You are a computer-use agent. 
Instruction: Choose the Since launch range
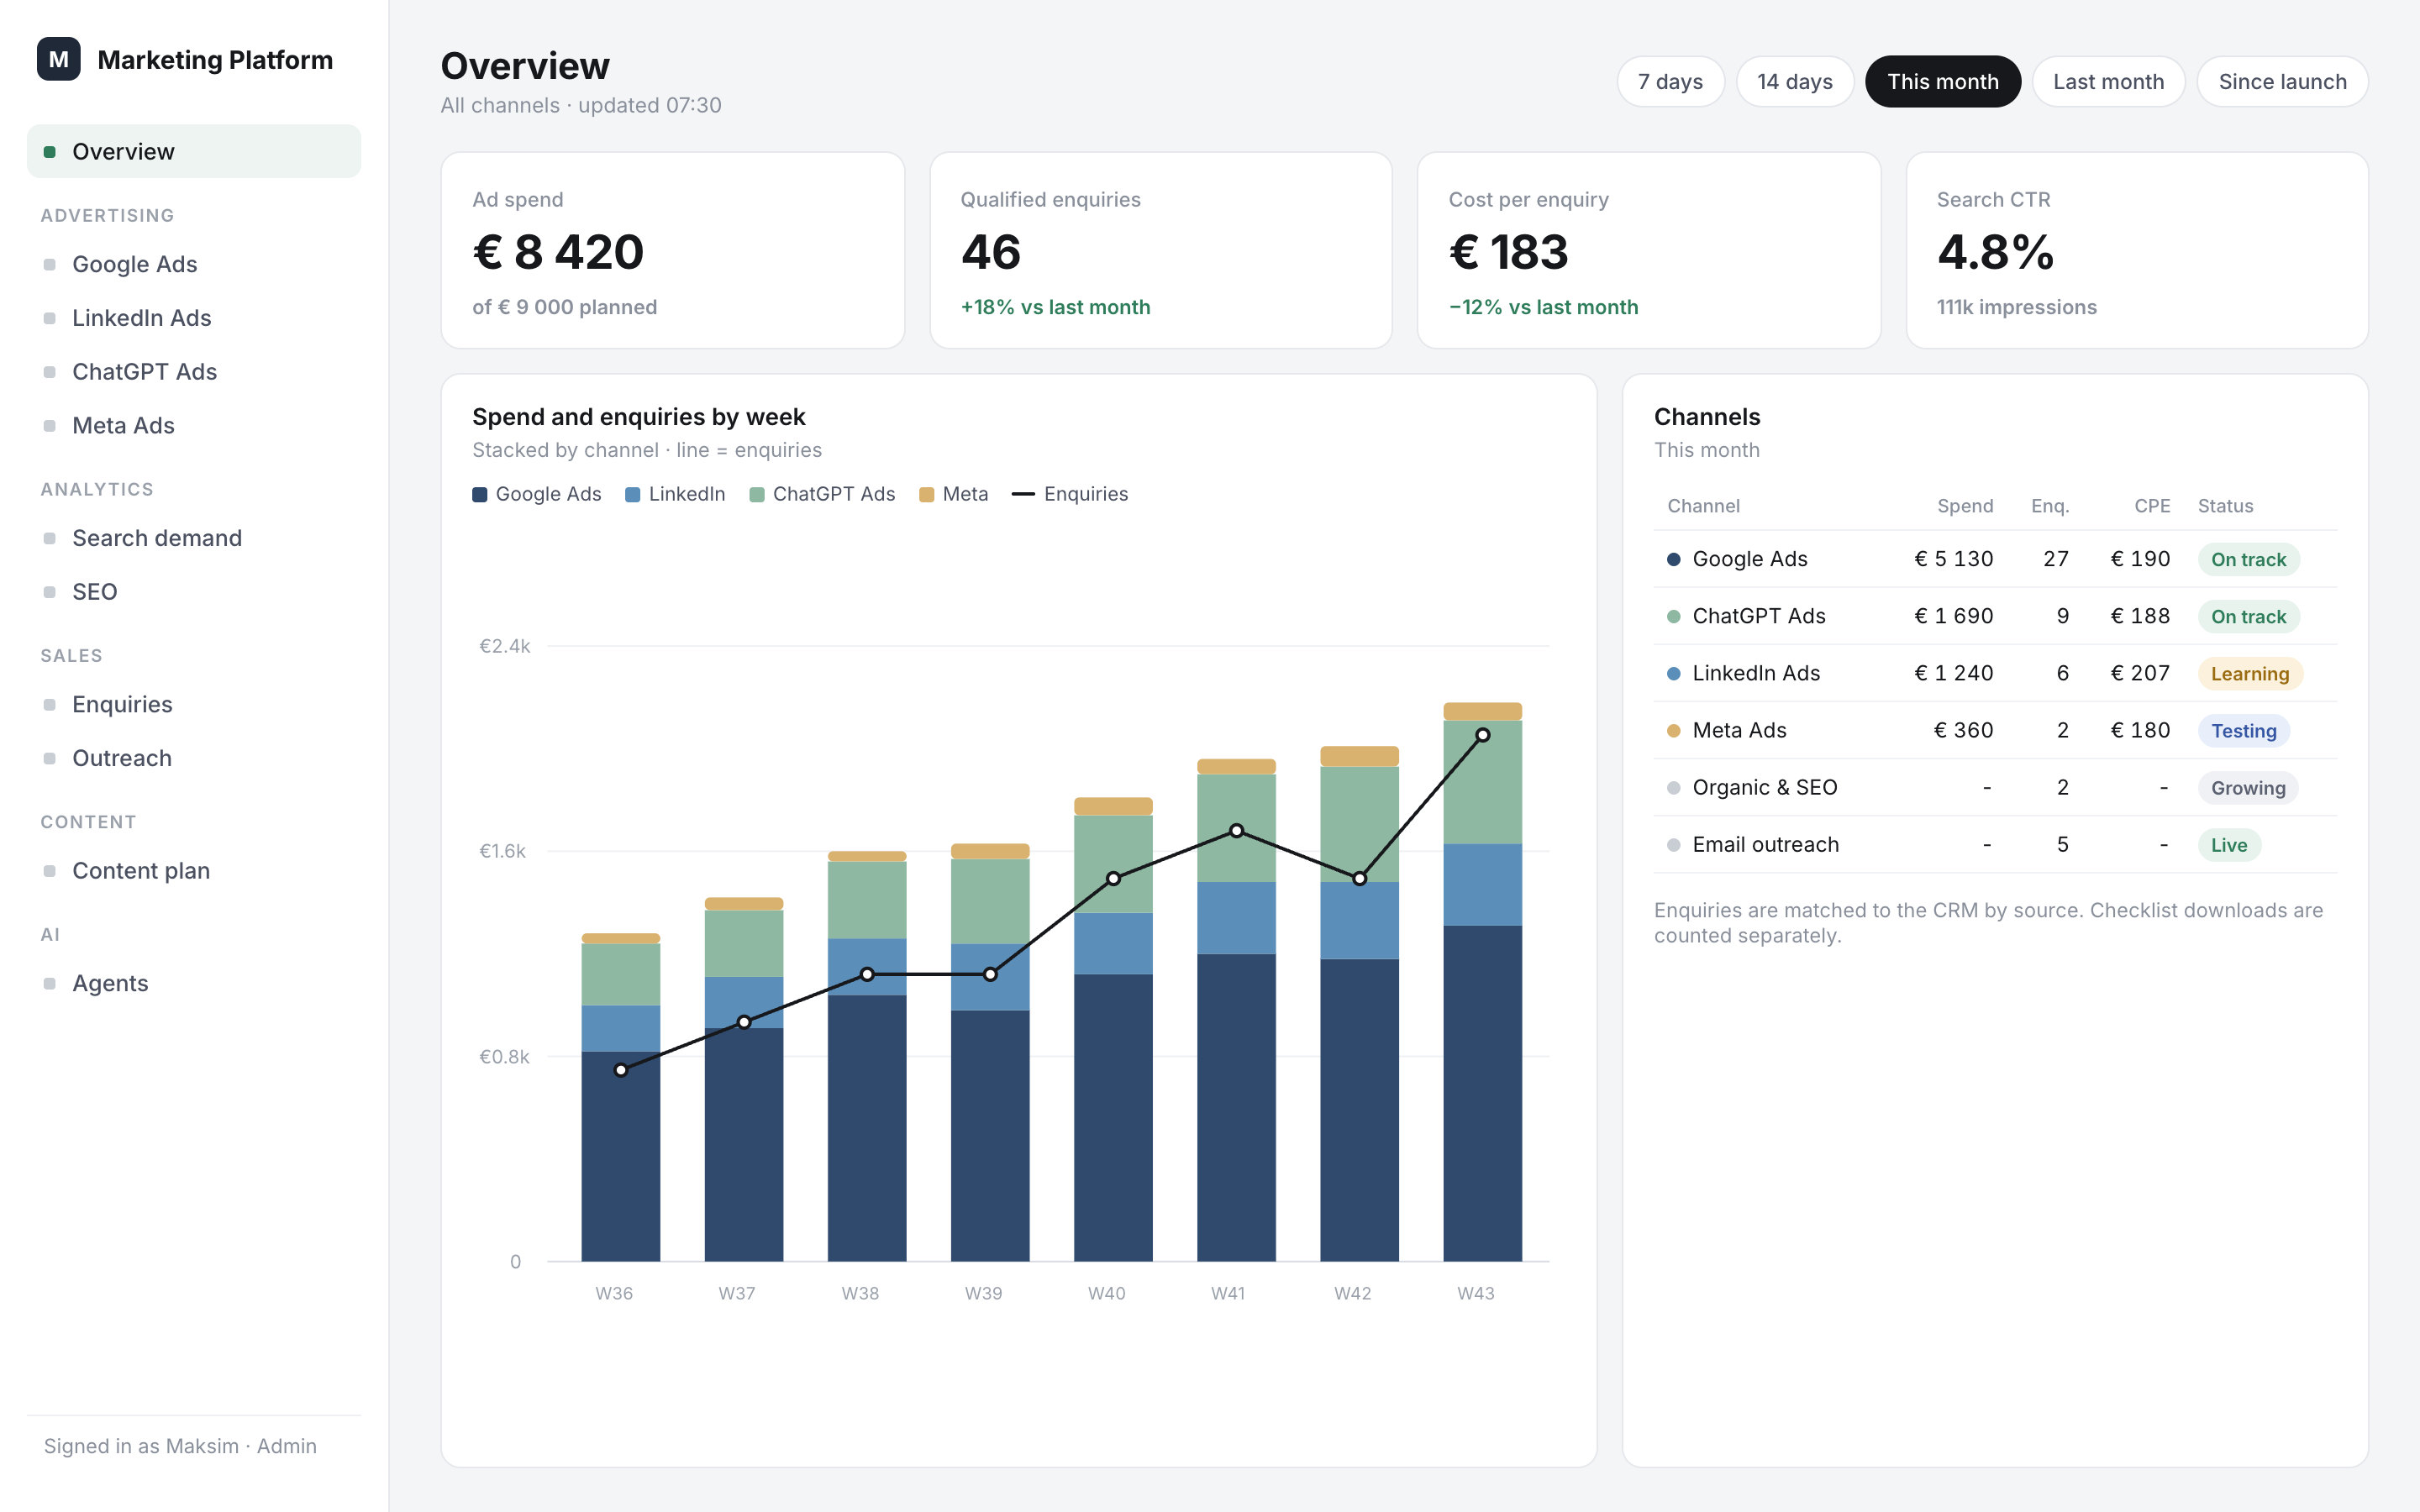pos(2282,82)
